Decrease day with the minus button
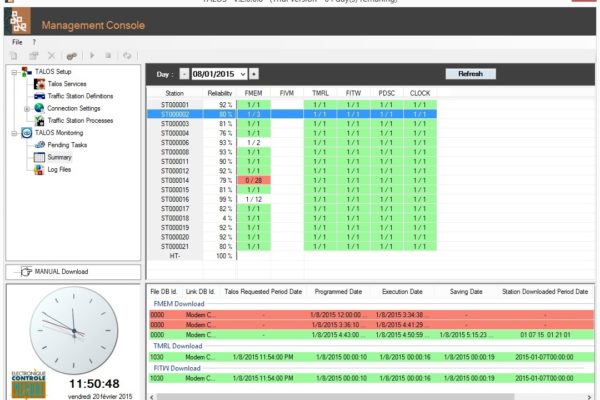The width and height of the screenshot is (600, 400). pos(184,74)
